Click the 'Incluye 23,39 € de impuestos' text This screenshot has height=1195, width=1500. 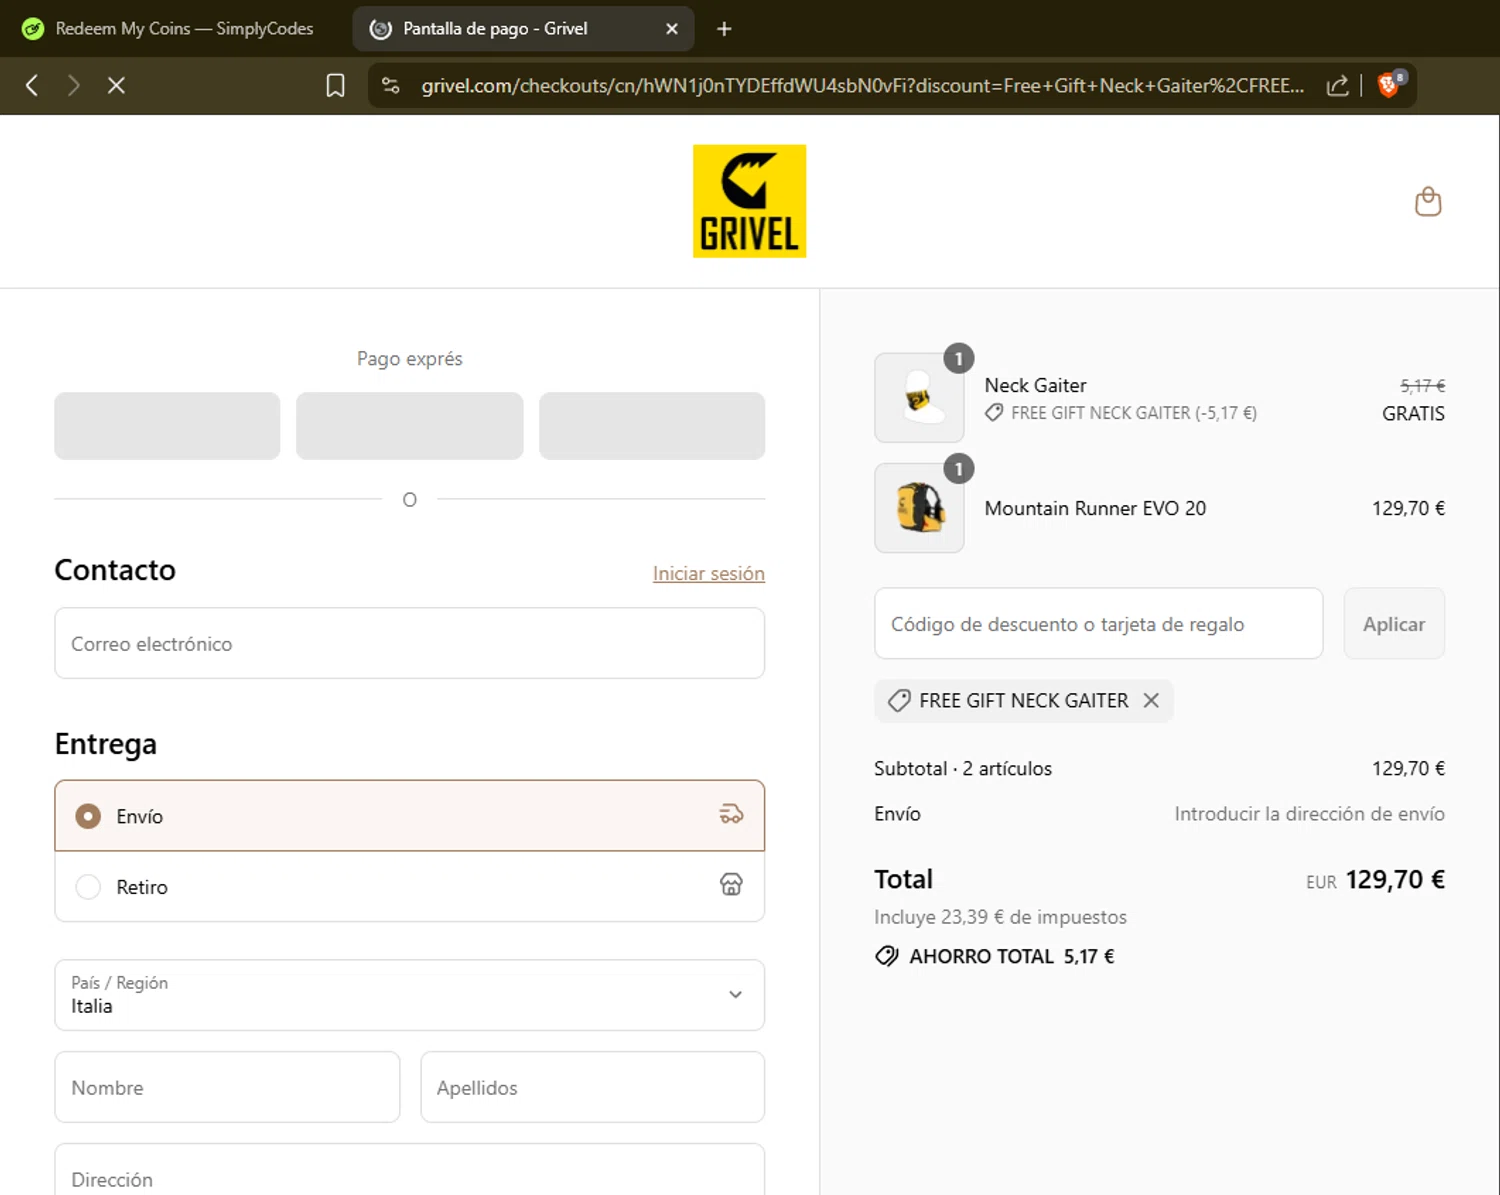point(1000,917)
